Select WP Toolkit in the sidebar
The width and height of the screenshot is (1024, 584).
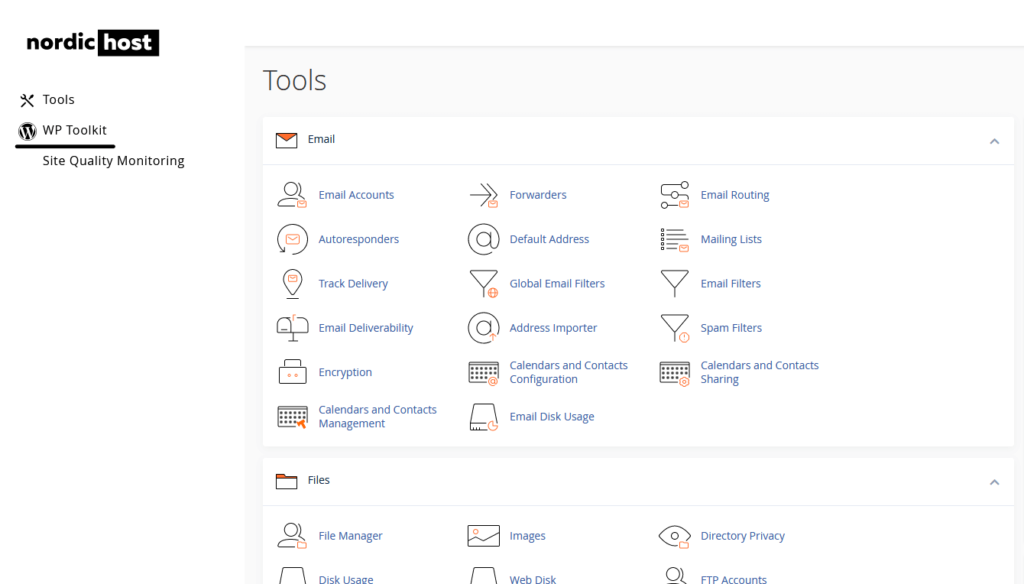(x=74, y=130)
